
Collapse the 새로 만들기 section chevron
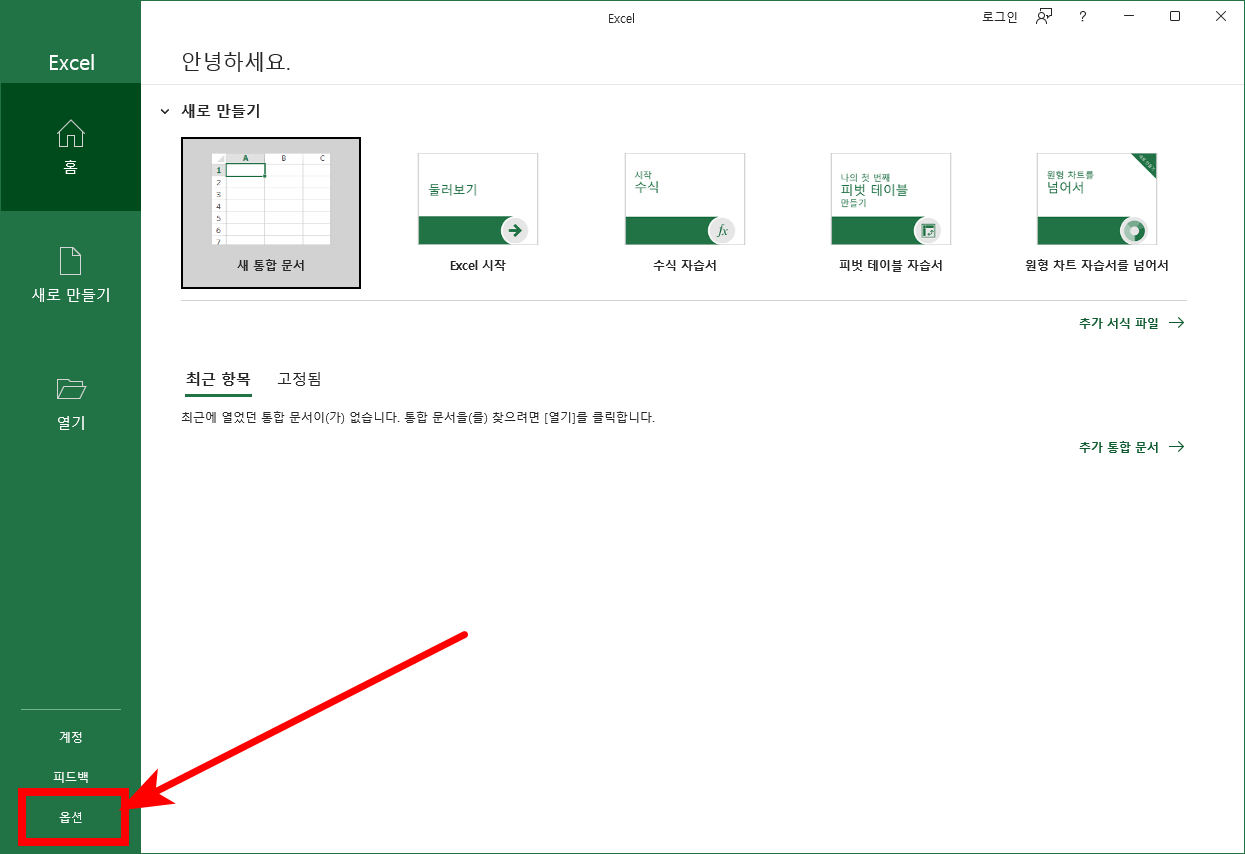[x=165, y=112]
